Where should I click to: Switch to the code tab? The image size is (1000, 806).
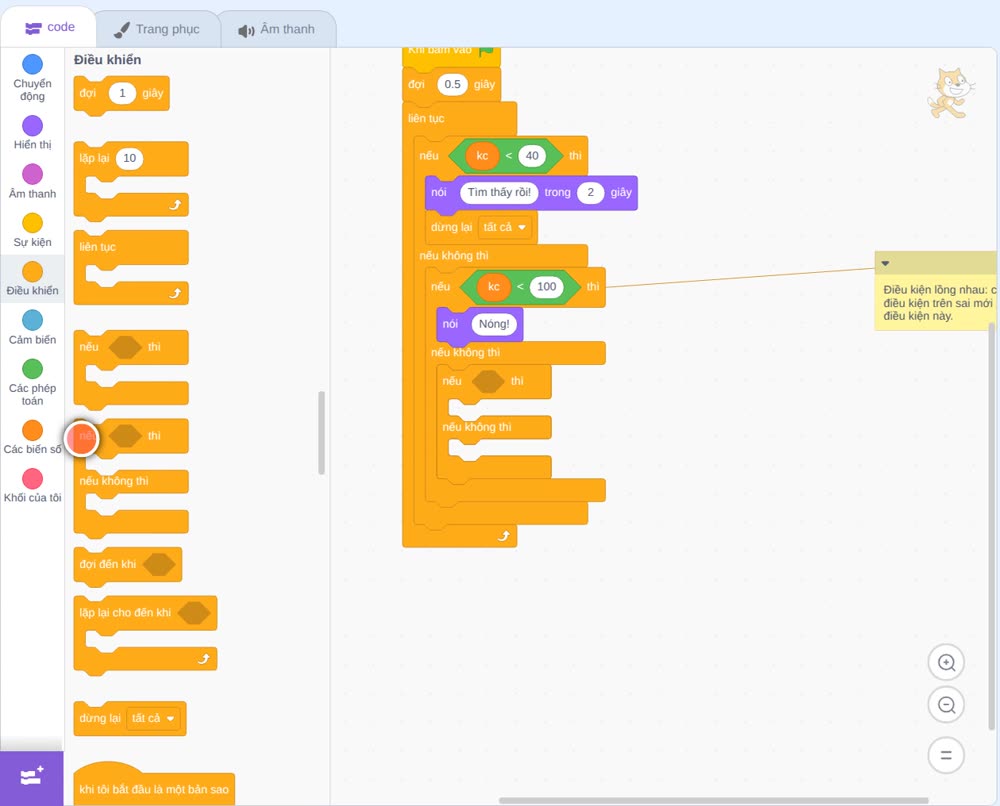coord(49,27)
